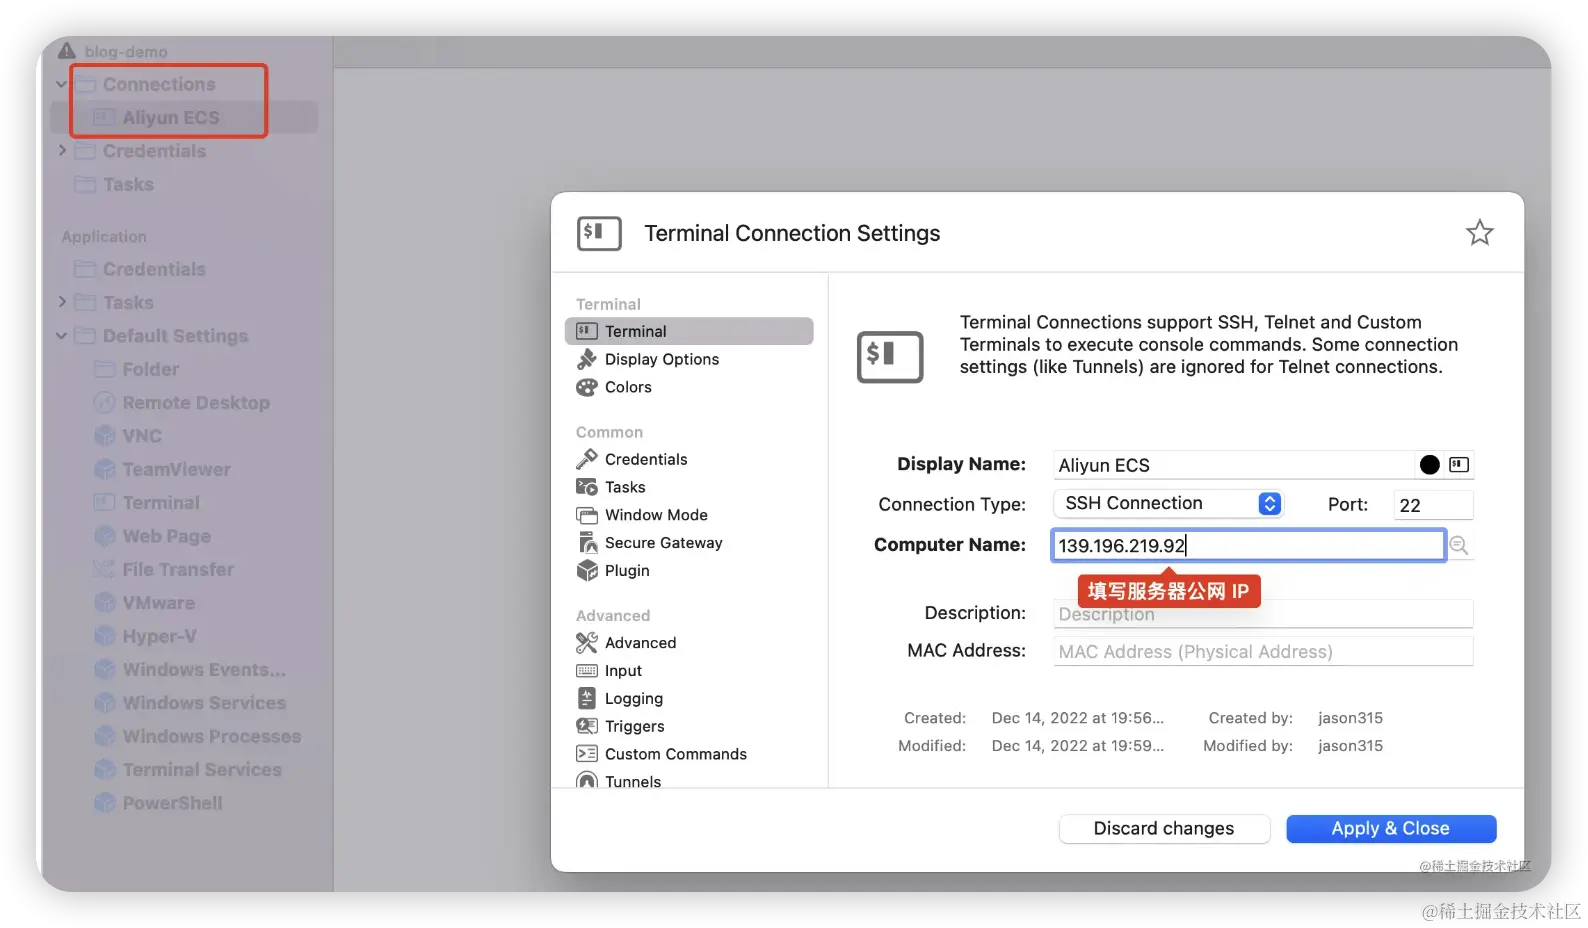Select Credentials under Application section
The width and height of the screenshot is (1588, 928).
[x=154, y=269]
